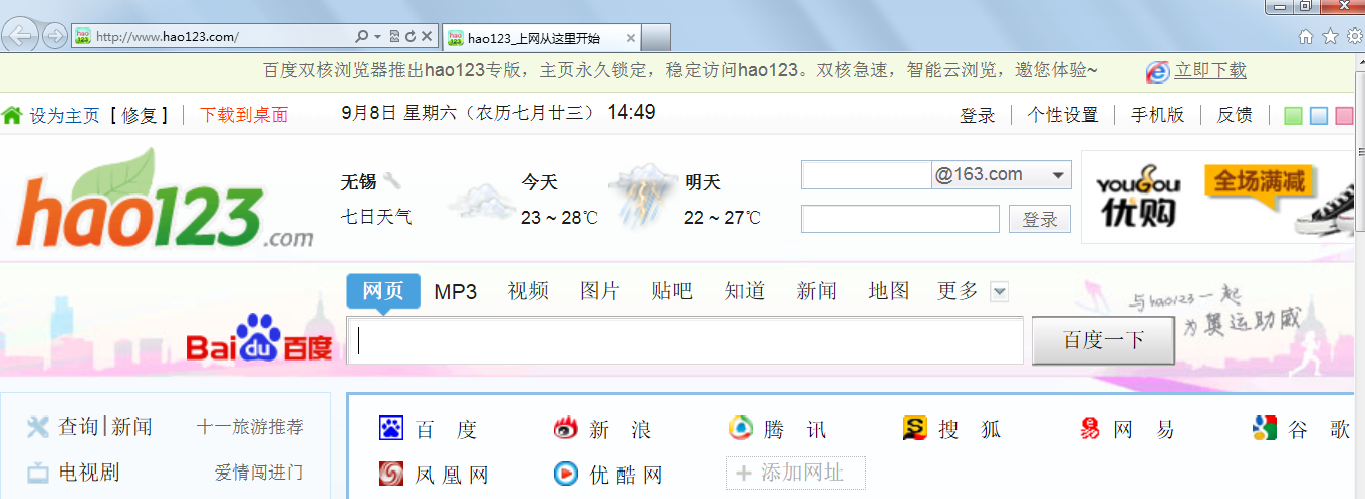This screenshot has height=499, width=1365.
Task: Click today's cloudy weather icon
Action: tap(481, 200)
